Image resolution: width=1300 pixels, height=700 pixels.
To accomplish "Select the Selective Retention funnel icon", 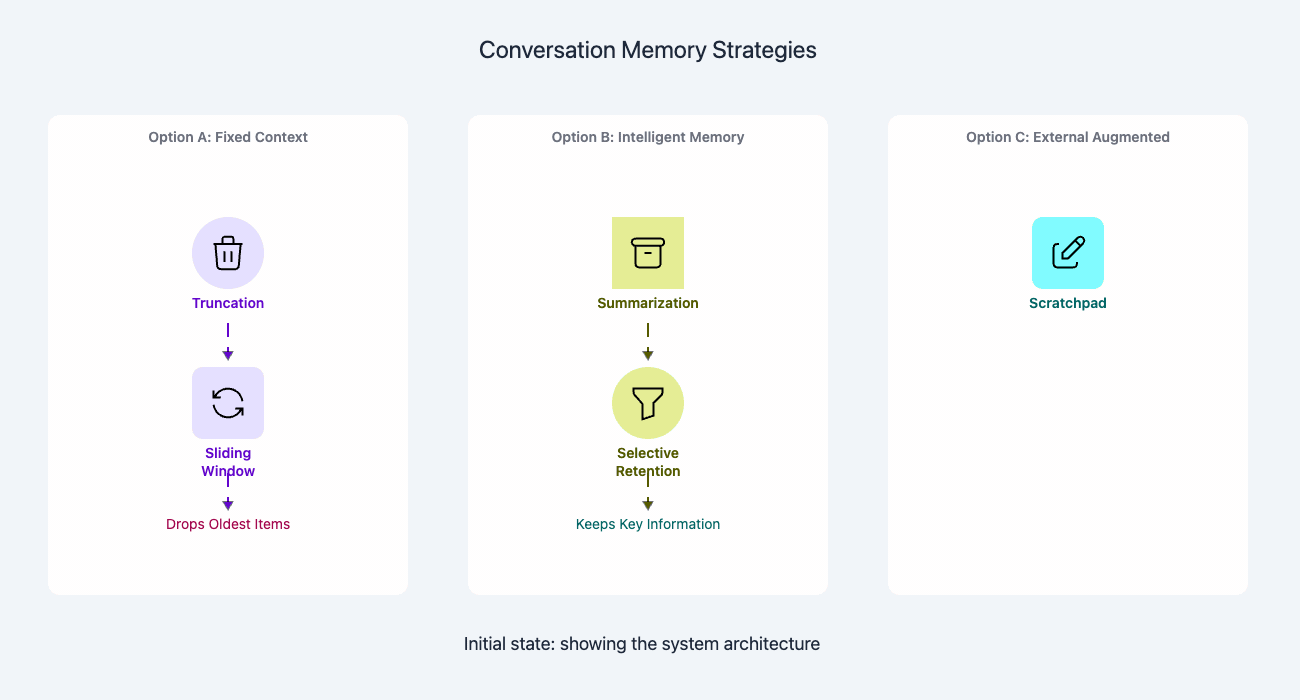I will [648, 403].
